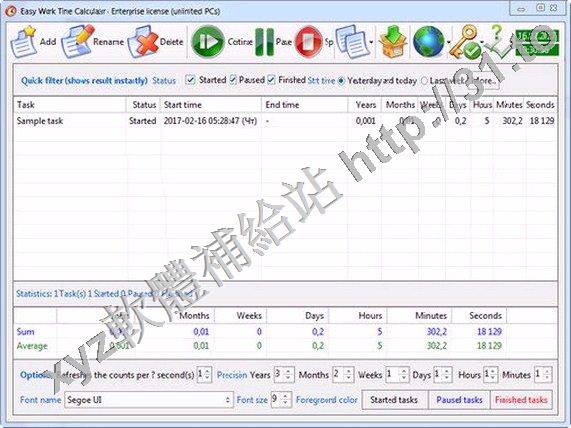Sort by the Start time column header
This screenshot has width=571, height=428.
point(211,105)
